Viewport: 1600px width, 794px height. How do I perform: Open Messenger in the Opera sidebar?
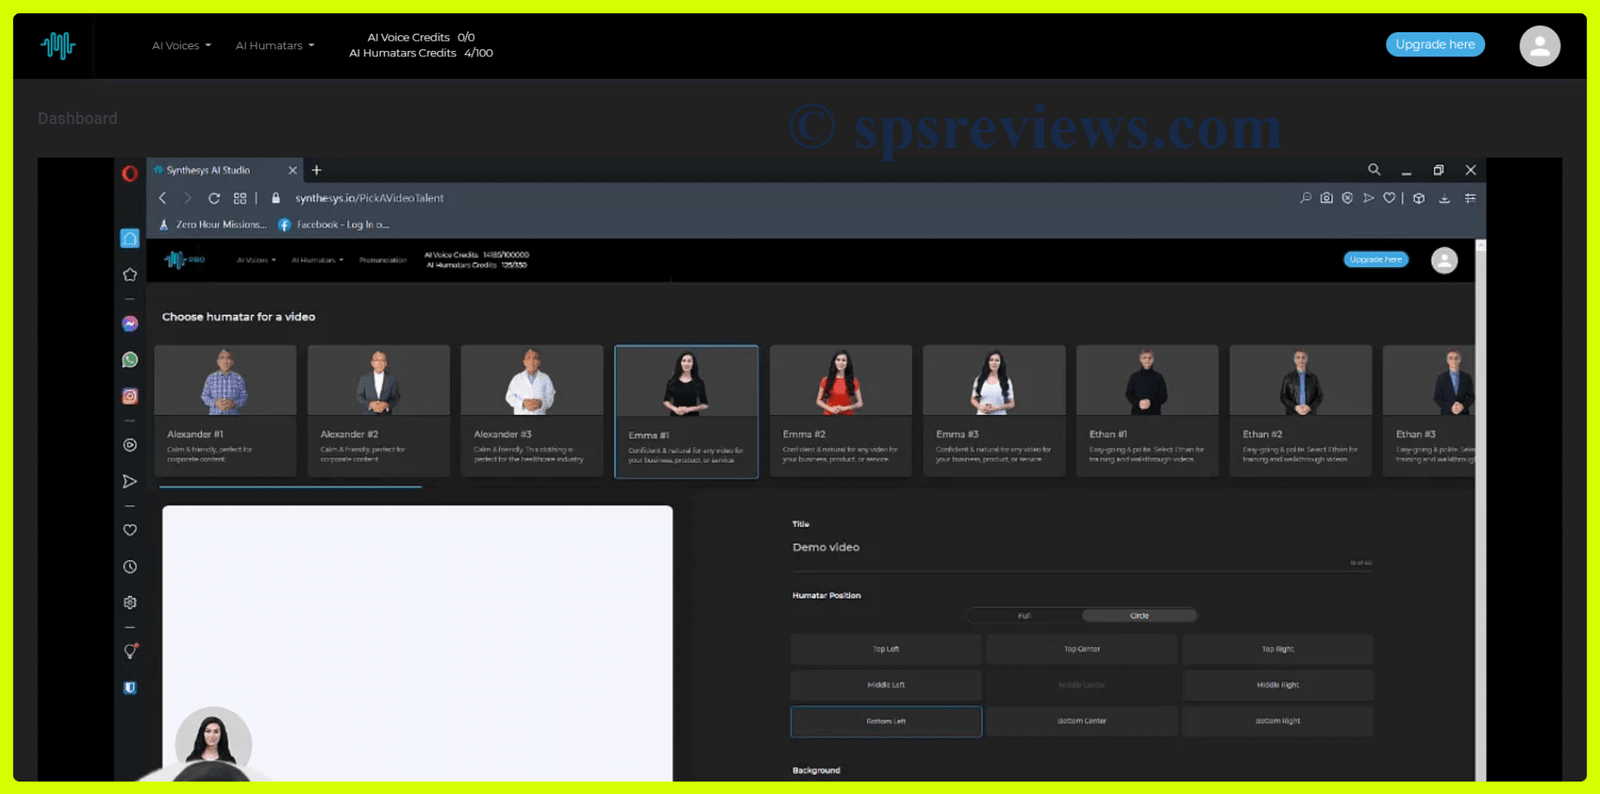130,324
